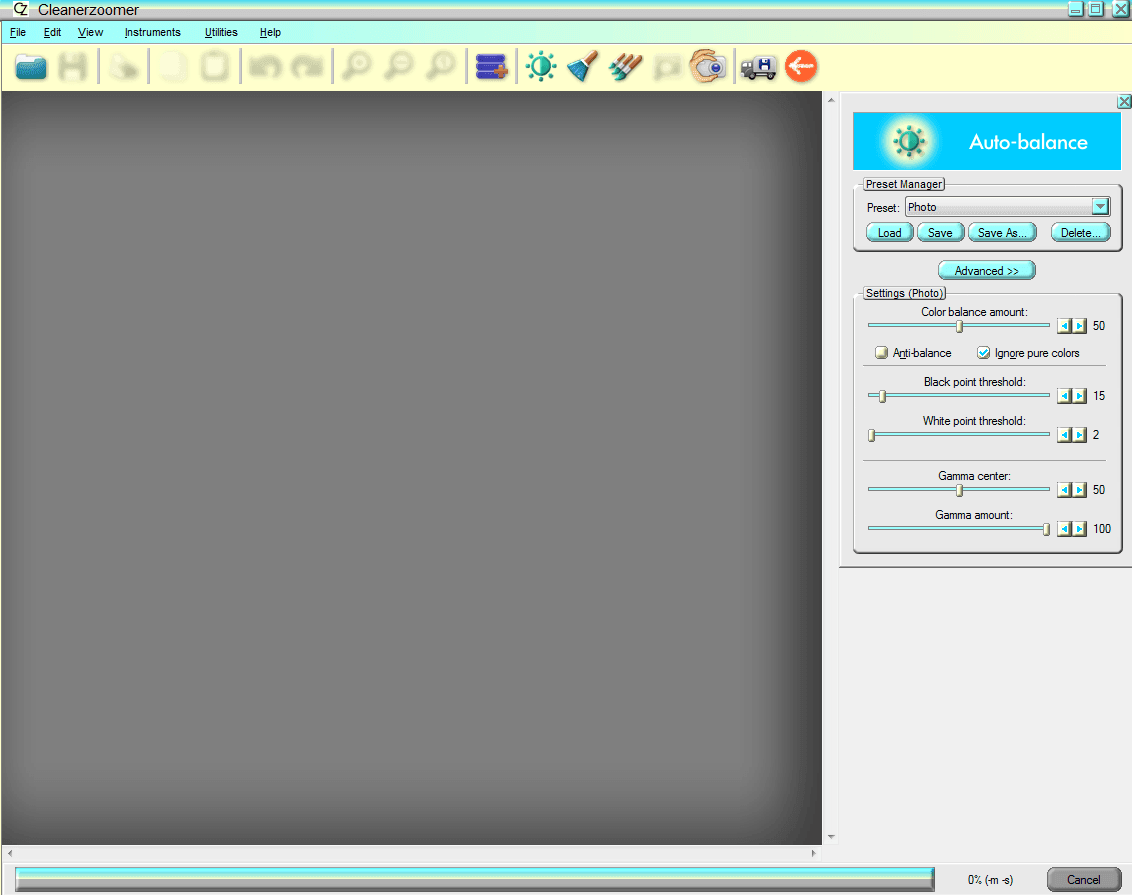Click the truck with floppy disk icon
The height and width of the screenshot is (895, 1132).
758,67
